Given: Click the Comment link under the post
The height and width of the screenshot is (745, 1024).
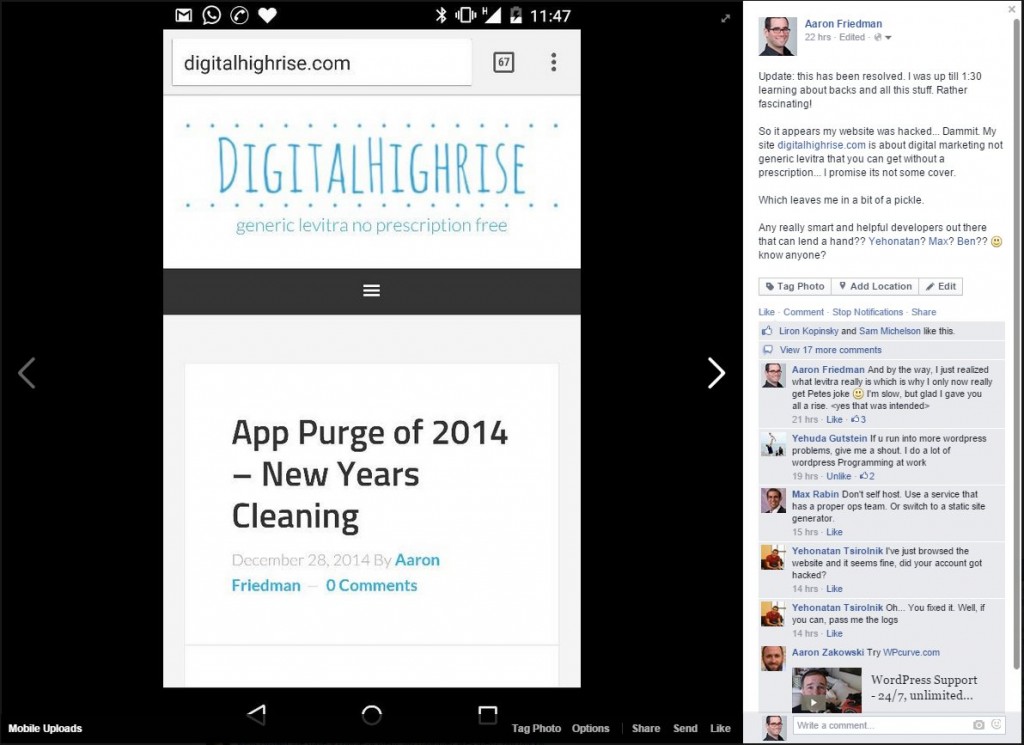Looking at the screenshot, I should pyautogui.click(x=803, y=312).
